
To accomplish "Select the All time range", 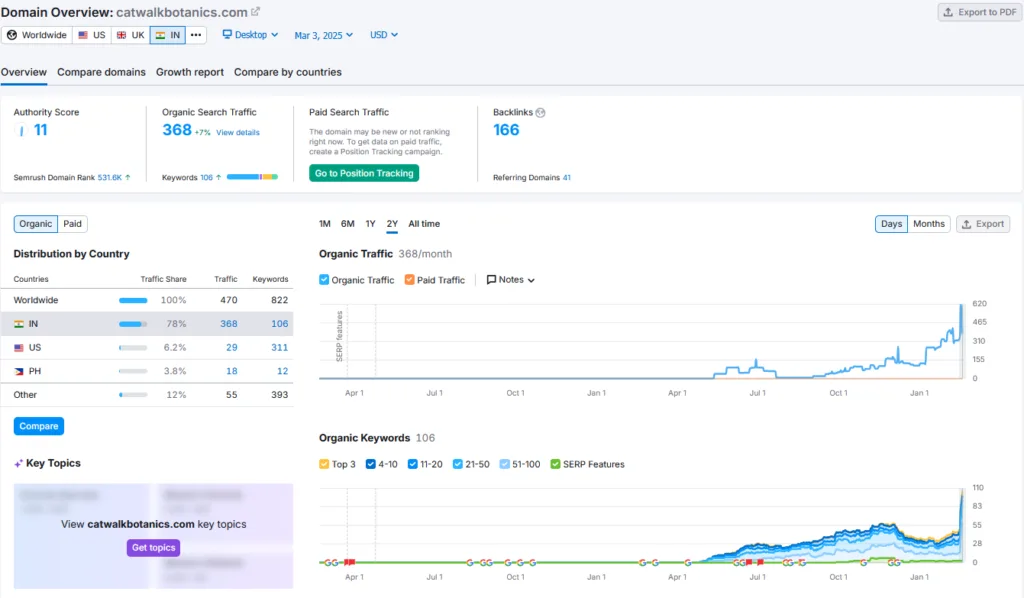I will click(x=424, y=224).
